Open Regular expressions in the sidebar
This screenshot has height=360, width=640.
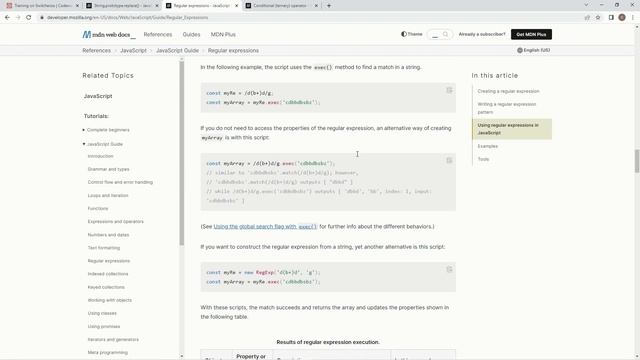(x=109, y=261)
